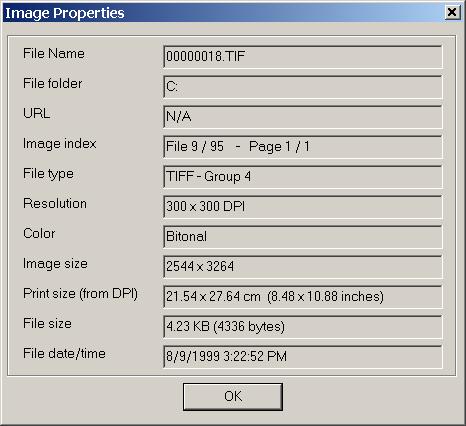Click the Print size (from DPI) label
Image resolution: width=466 pixels, height=426 pixels.
80,294
